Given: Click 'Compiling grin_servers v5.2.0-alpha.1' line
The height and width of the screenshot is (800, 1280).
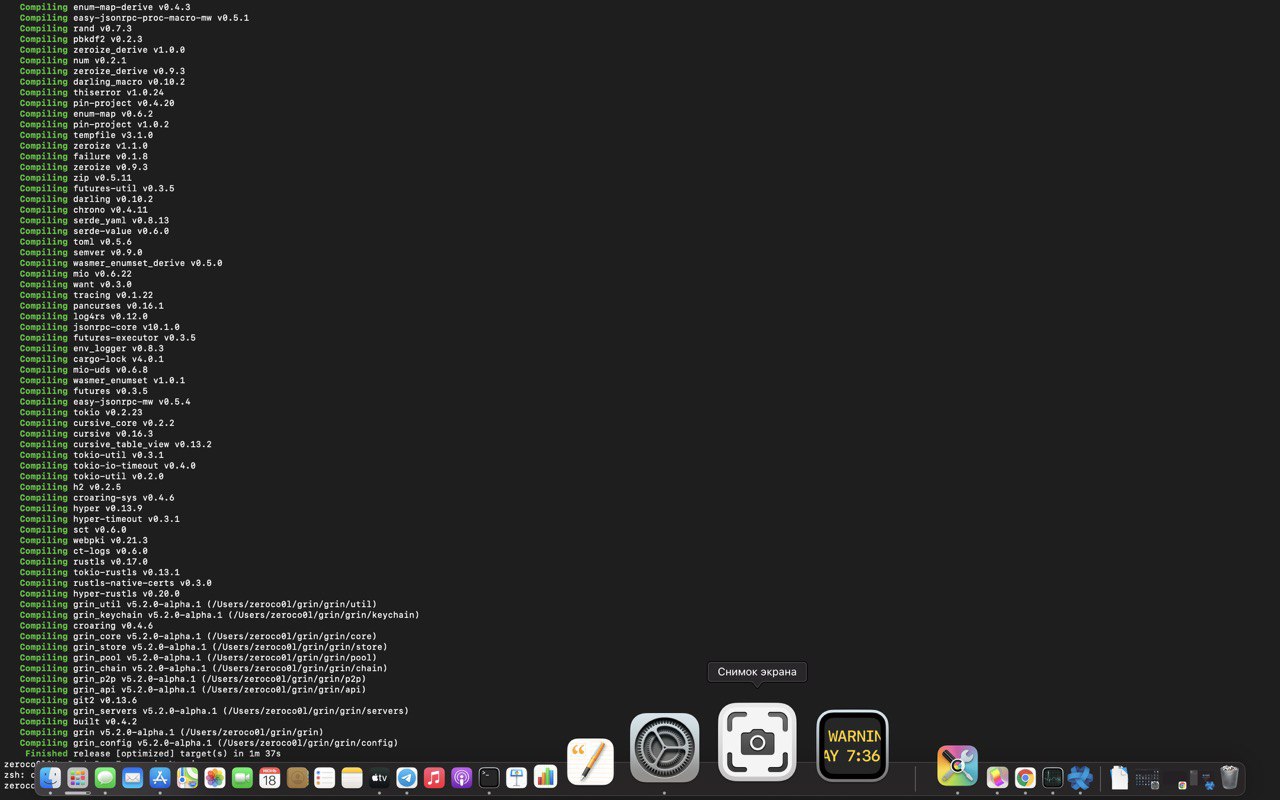Looking at the screenshot, I should pos(214,711).
